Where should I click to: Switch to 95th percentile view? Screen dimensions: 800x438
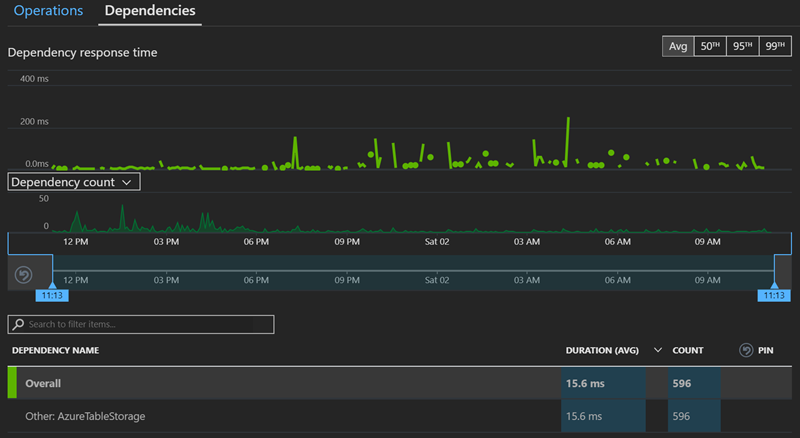pyautogui.click(x=742, y=46)
